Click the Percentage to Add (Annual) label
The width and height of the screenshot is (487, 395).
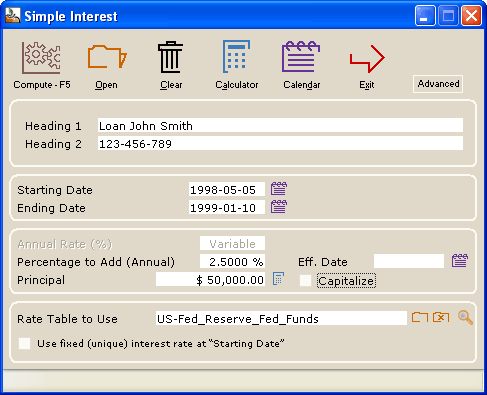click(x=96, y=262)
